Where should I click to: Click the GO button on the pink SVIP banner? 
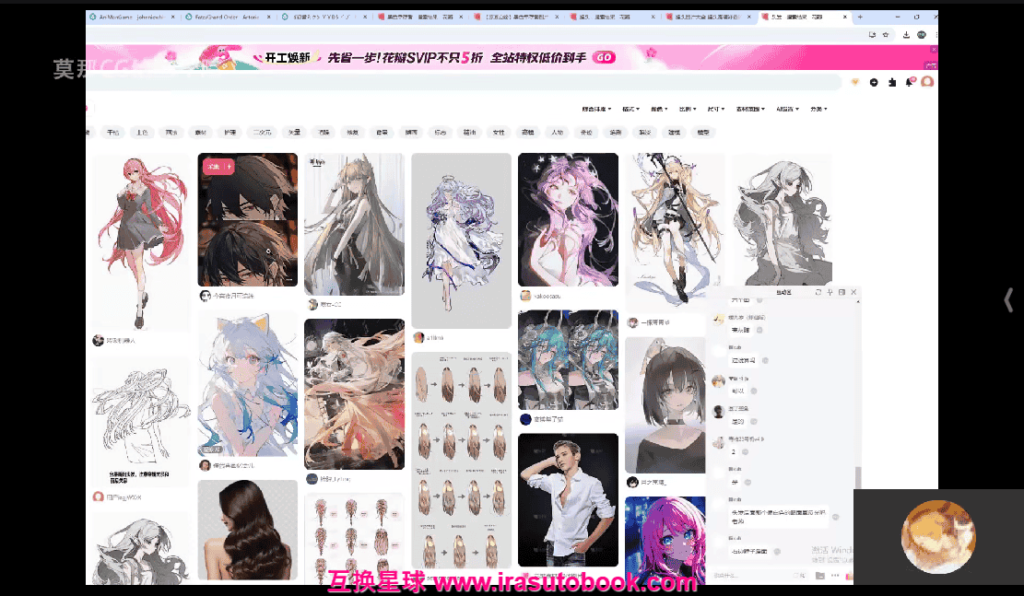coord(604,57)
